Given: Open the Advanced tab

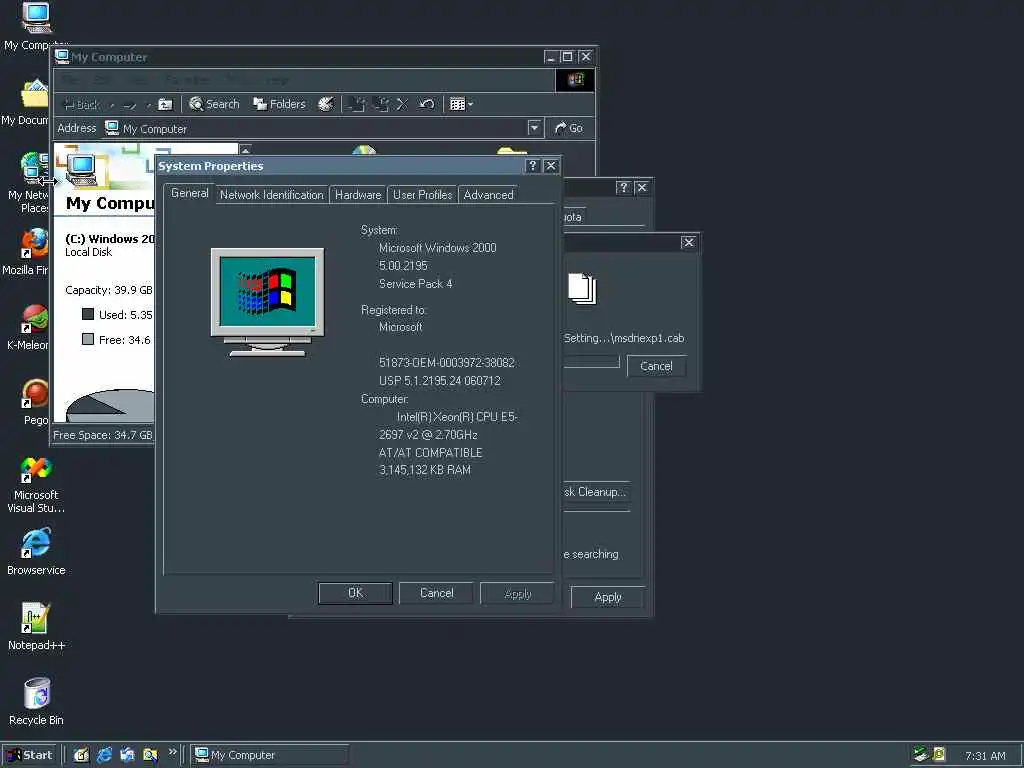Looking at the screenshot, I should [488, 195].
